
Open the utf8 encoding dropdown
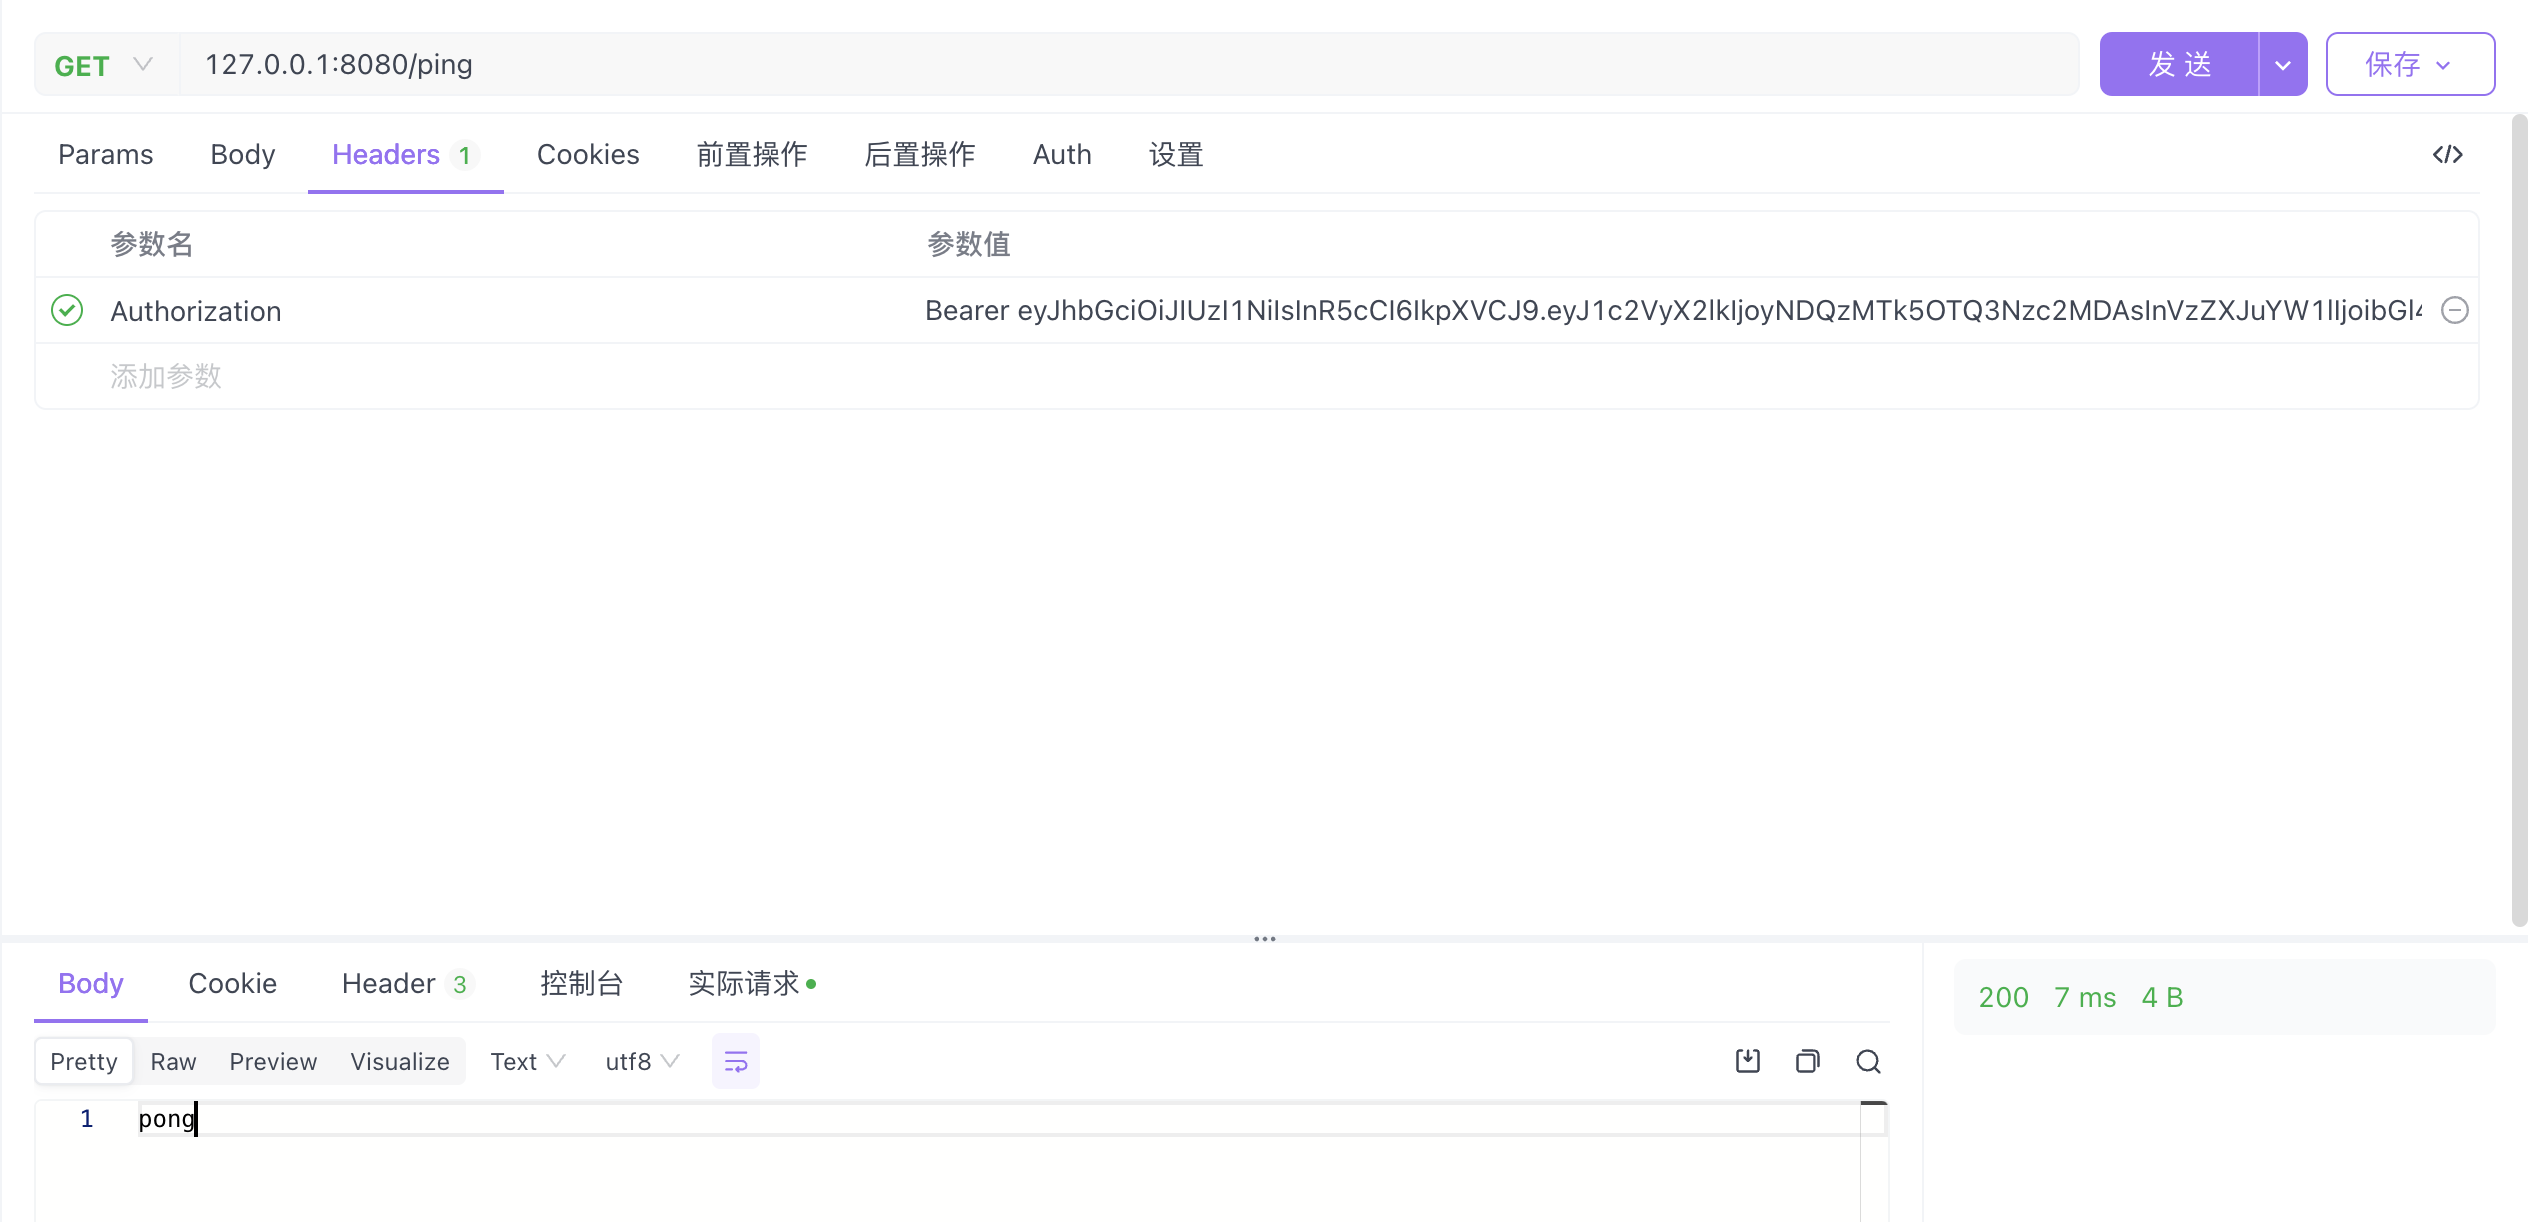[x=641, y=1061]
